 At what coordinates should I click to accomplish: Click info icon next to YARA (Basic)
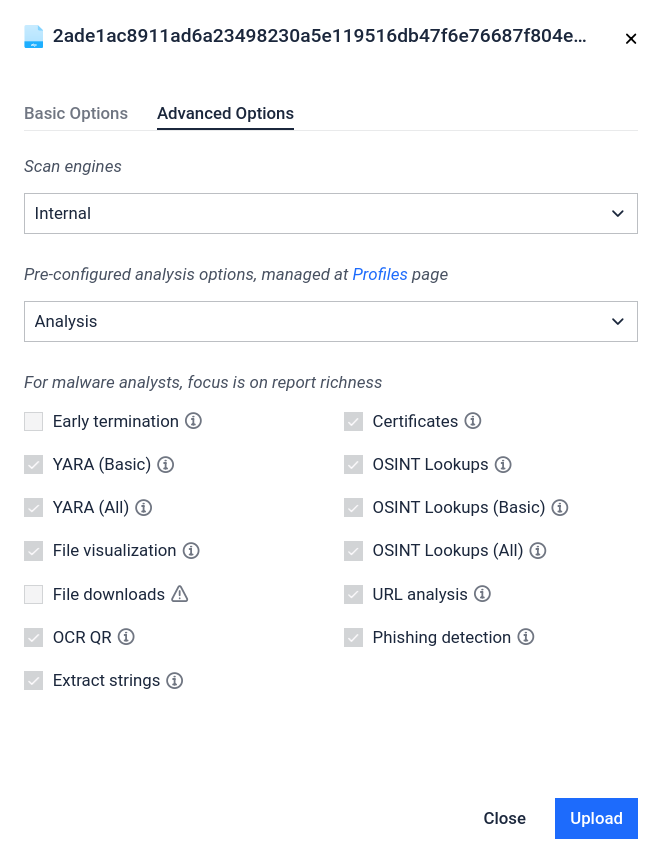click(x=166, y=464)
